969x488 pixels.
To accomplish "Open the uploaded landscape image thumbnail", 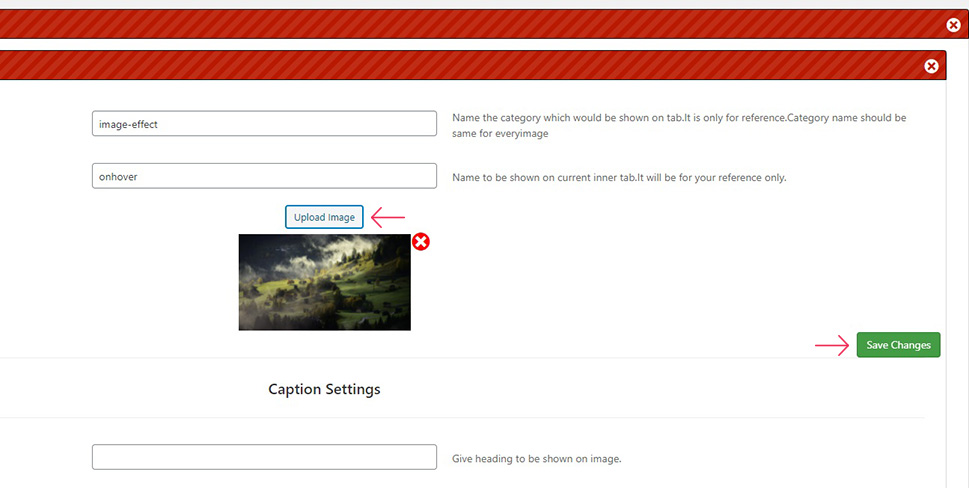I will pos(324,282).
